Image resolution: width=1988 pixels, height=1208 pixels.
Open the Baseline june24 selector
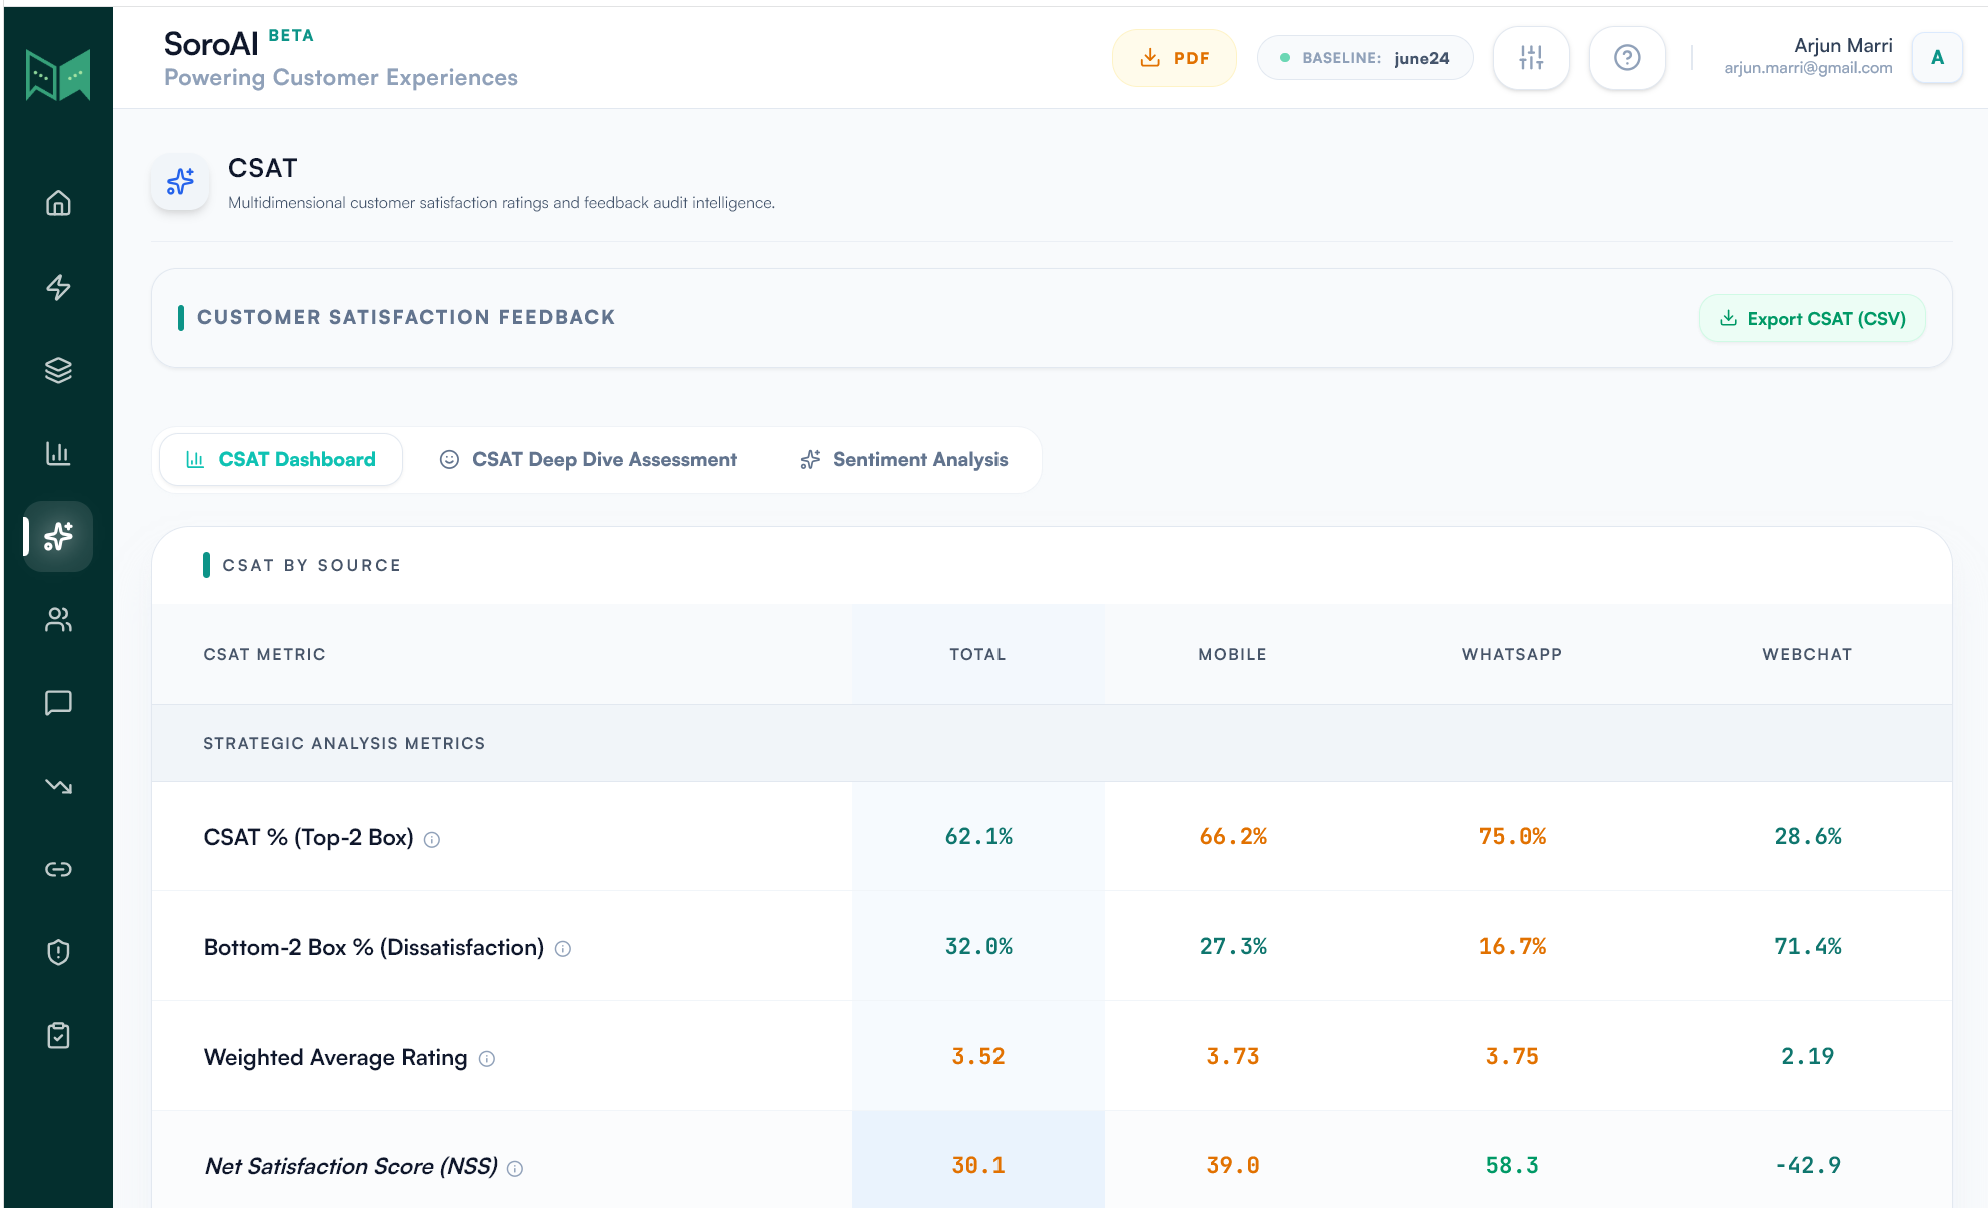pyautogui.click(x=1365, y=58)
